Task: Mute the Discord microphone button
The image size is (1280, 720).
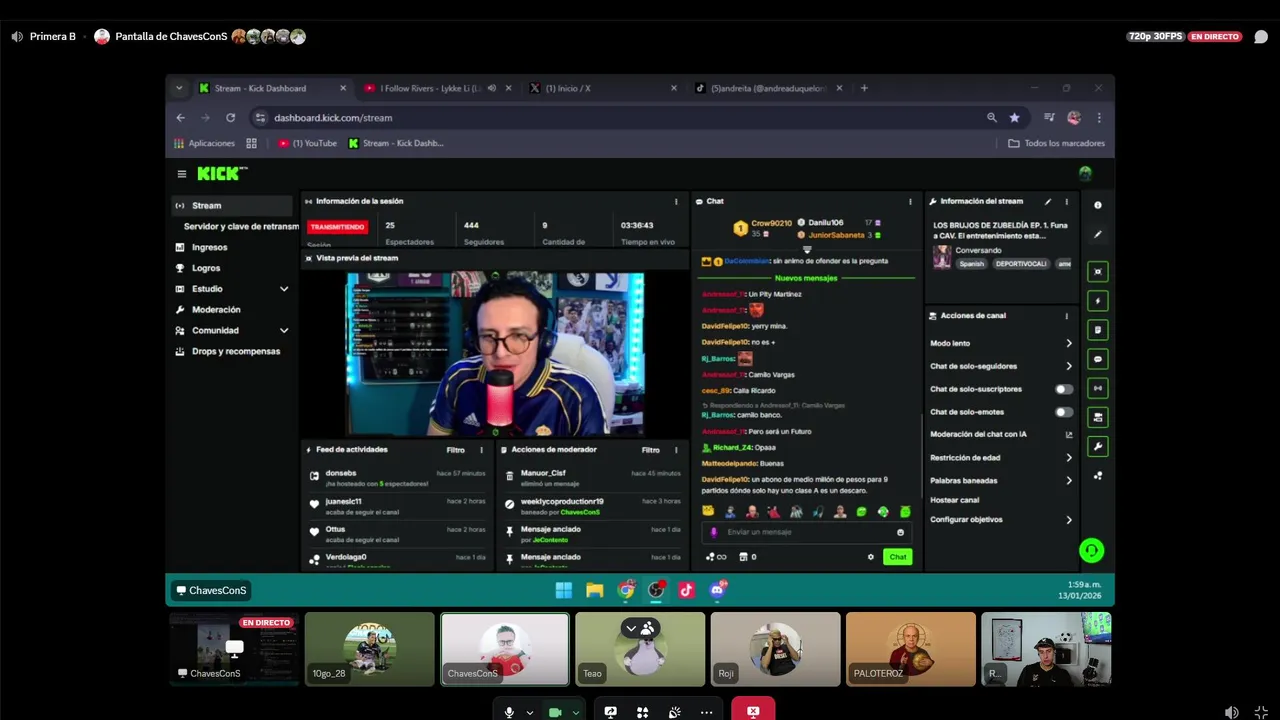Action: 509,712
